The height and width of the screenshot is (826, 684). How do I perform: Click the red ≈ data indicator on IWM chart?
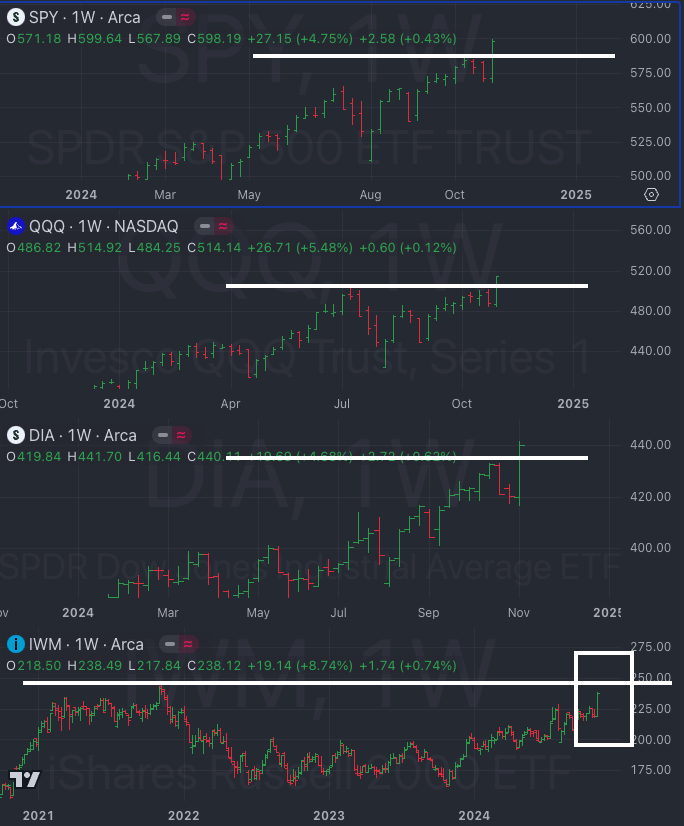[188, 644]
